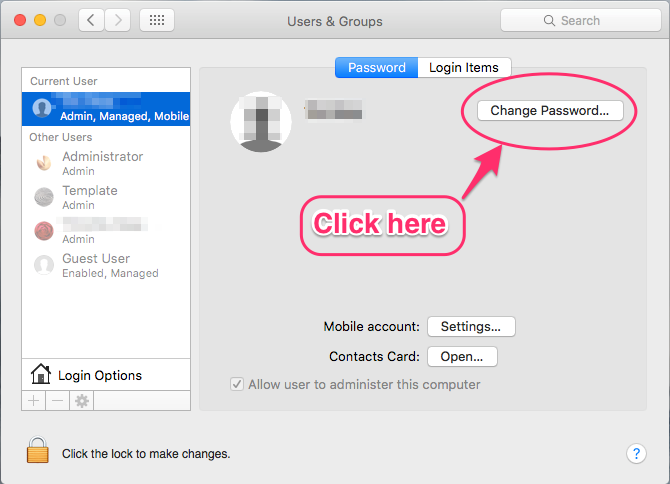Click 'Click the lock to make changes.' text
The width and height of the screenshot is (670, 484).
146,454
